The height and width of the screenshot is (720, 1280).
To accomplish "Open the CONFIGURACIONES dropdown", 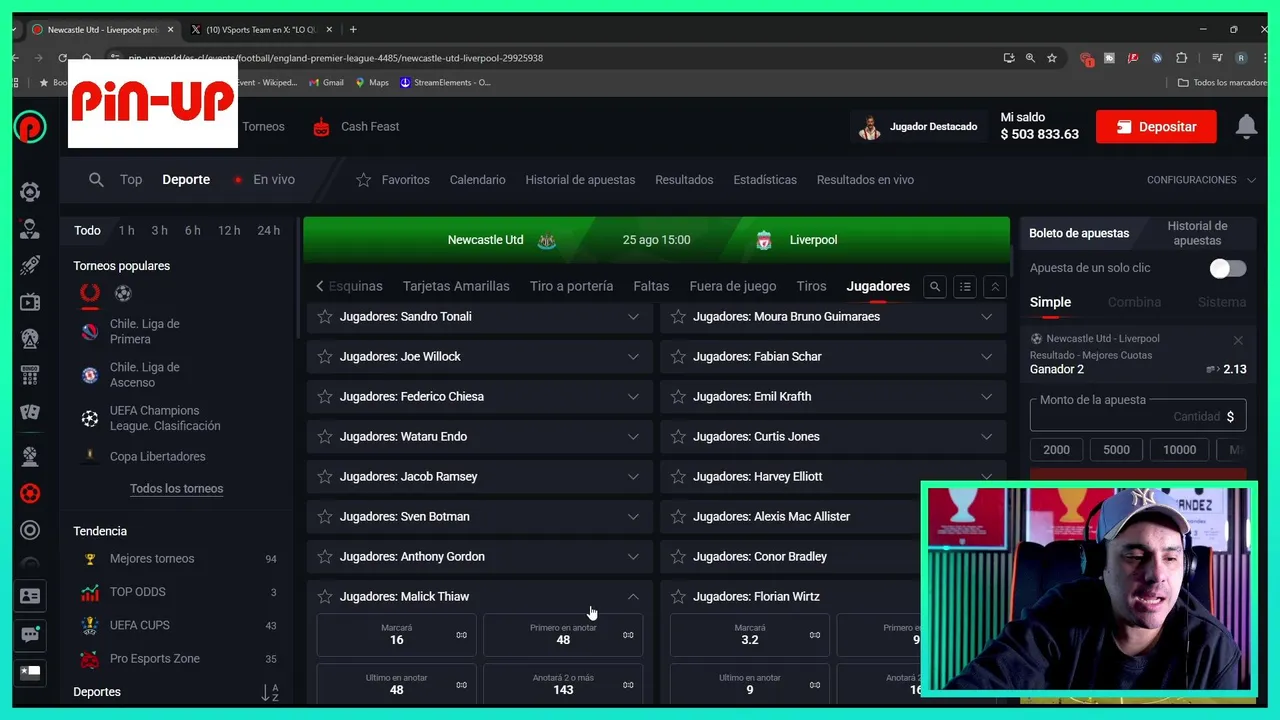I will pyautogui.click(x=1201, y=180).
